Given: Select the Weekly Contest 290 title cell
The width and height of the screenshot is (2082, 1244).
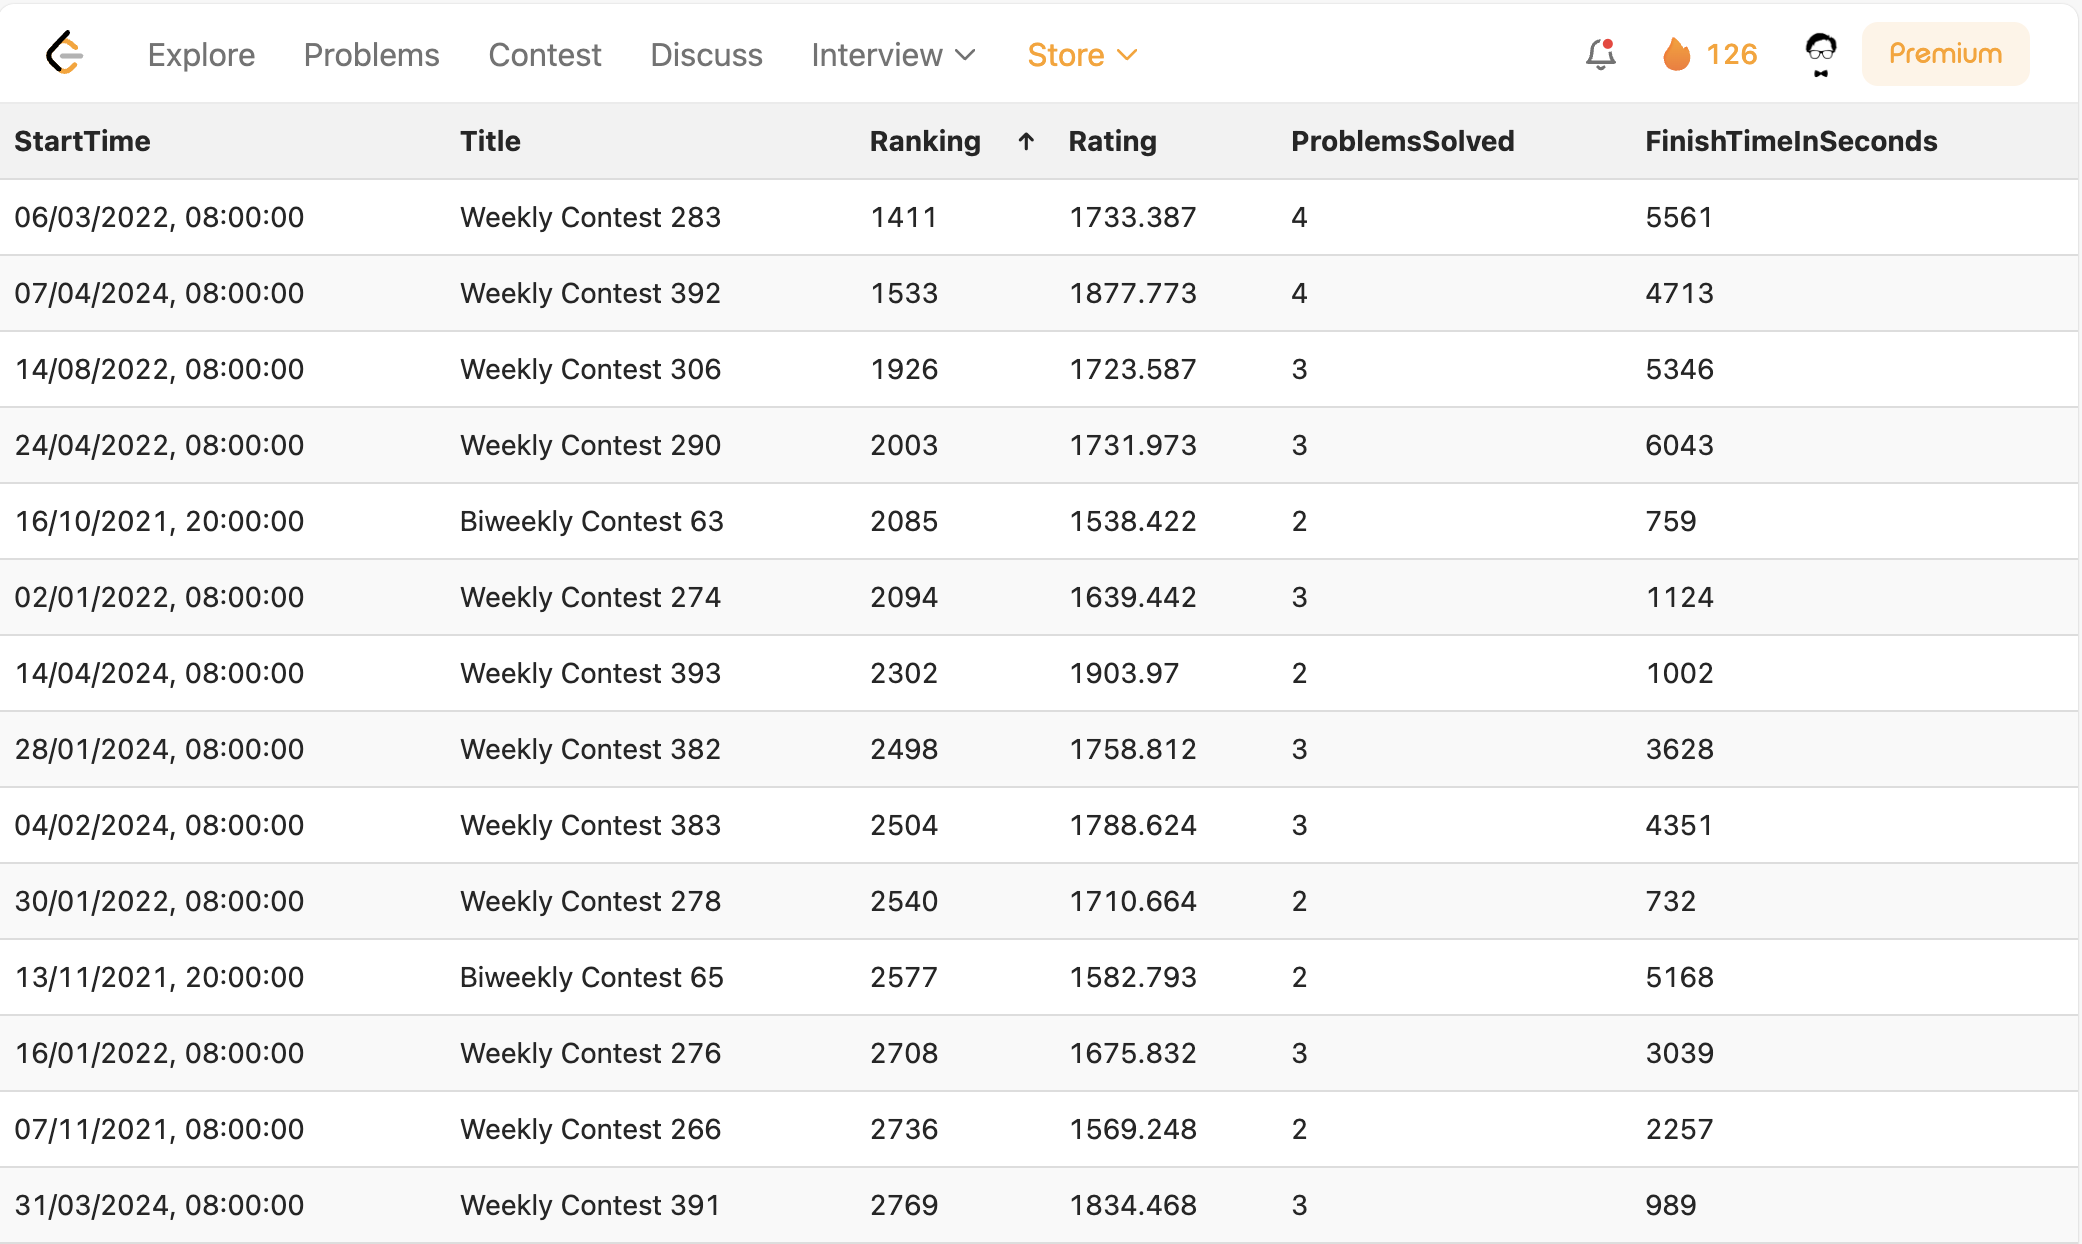Looking at the screenshot, I should click(x=590, y=445).
